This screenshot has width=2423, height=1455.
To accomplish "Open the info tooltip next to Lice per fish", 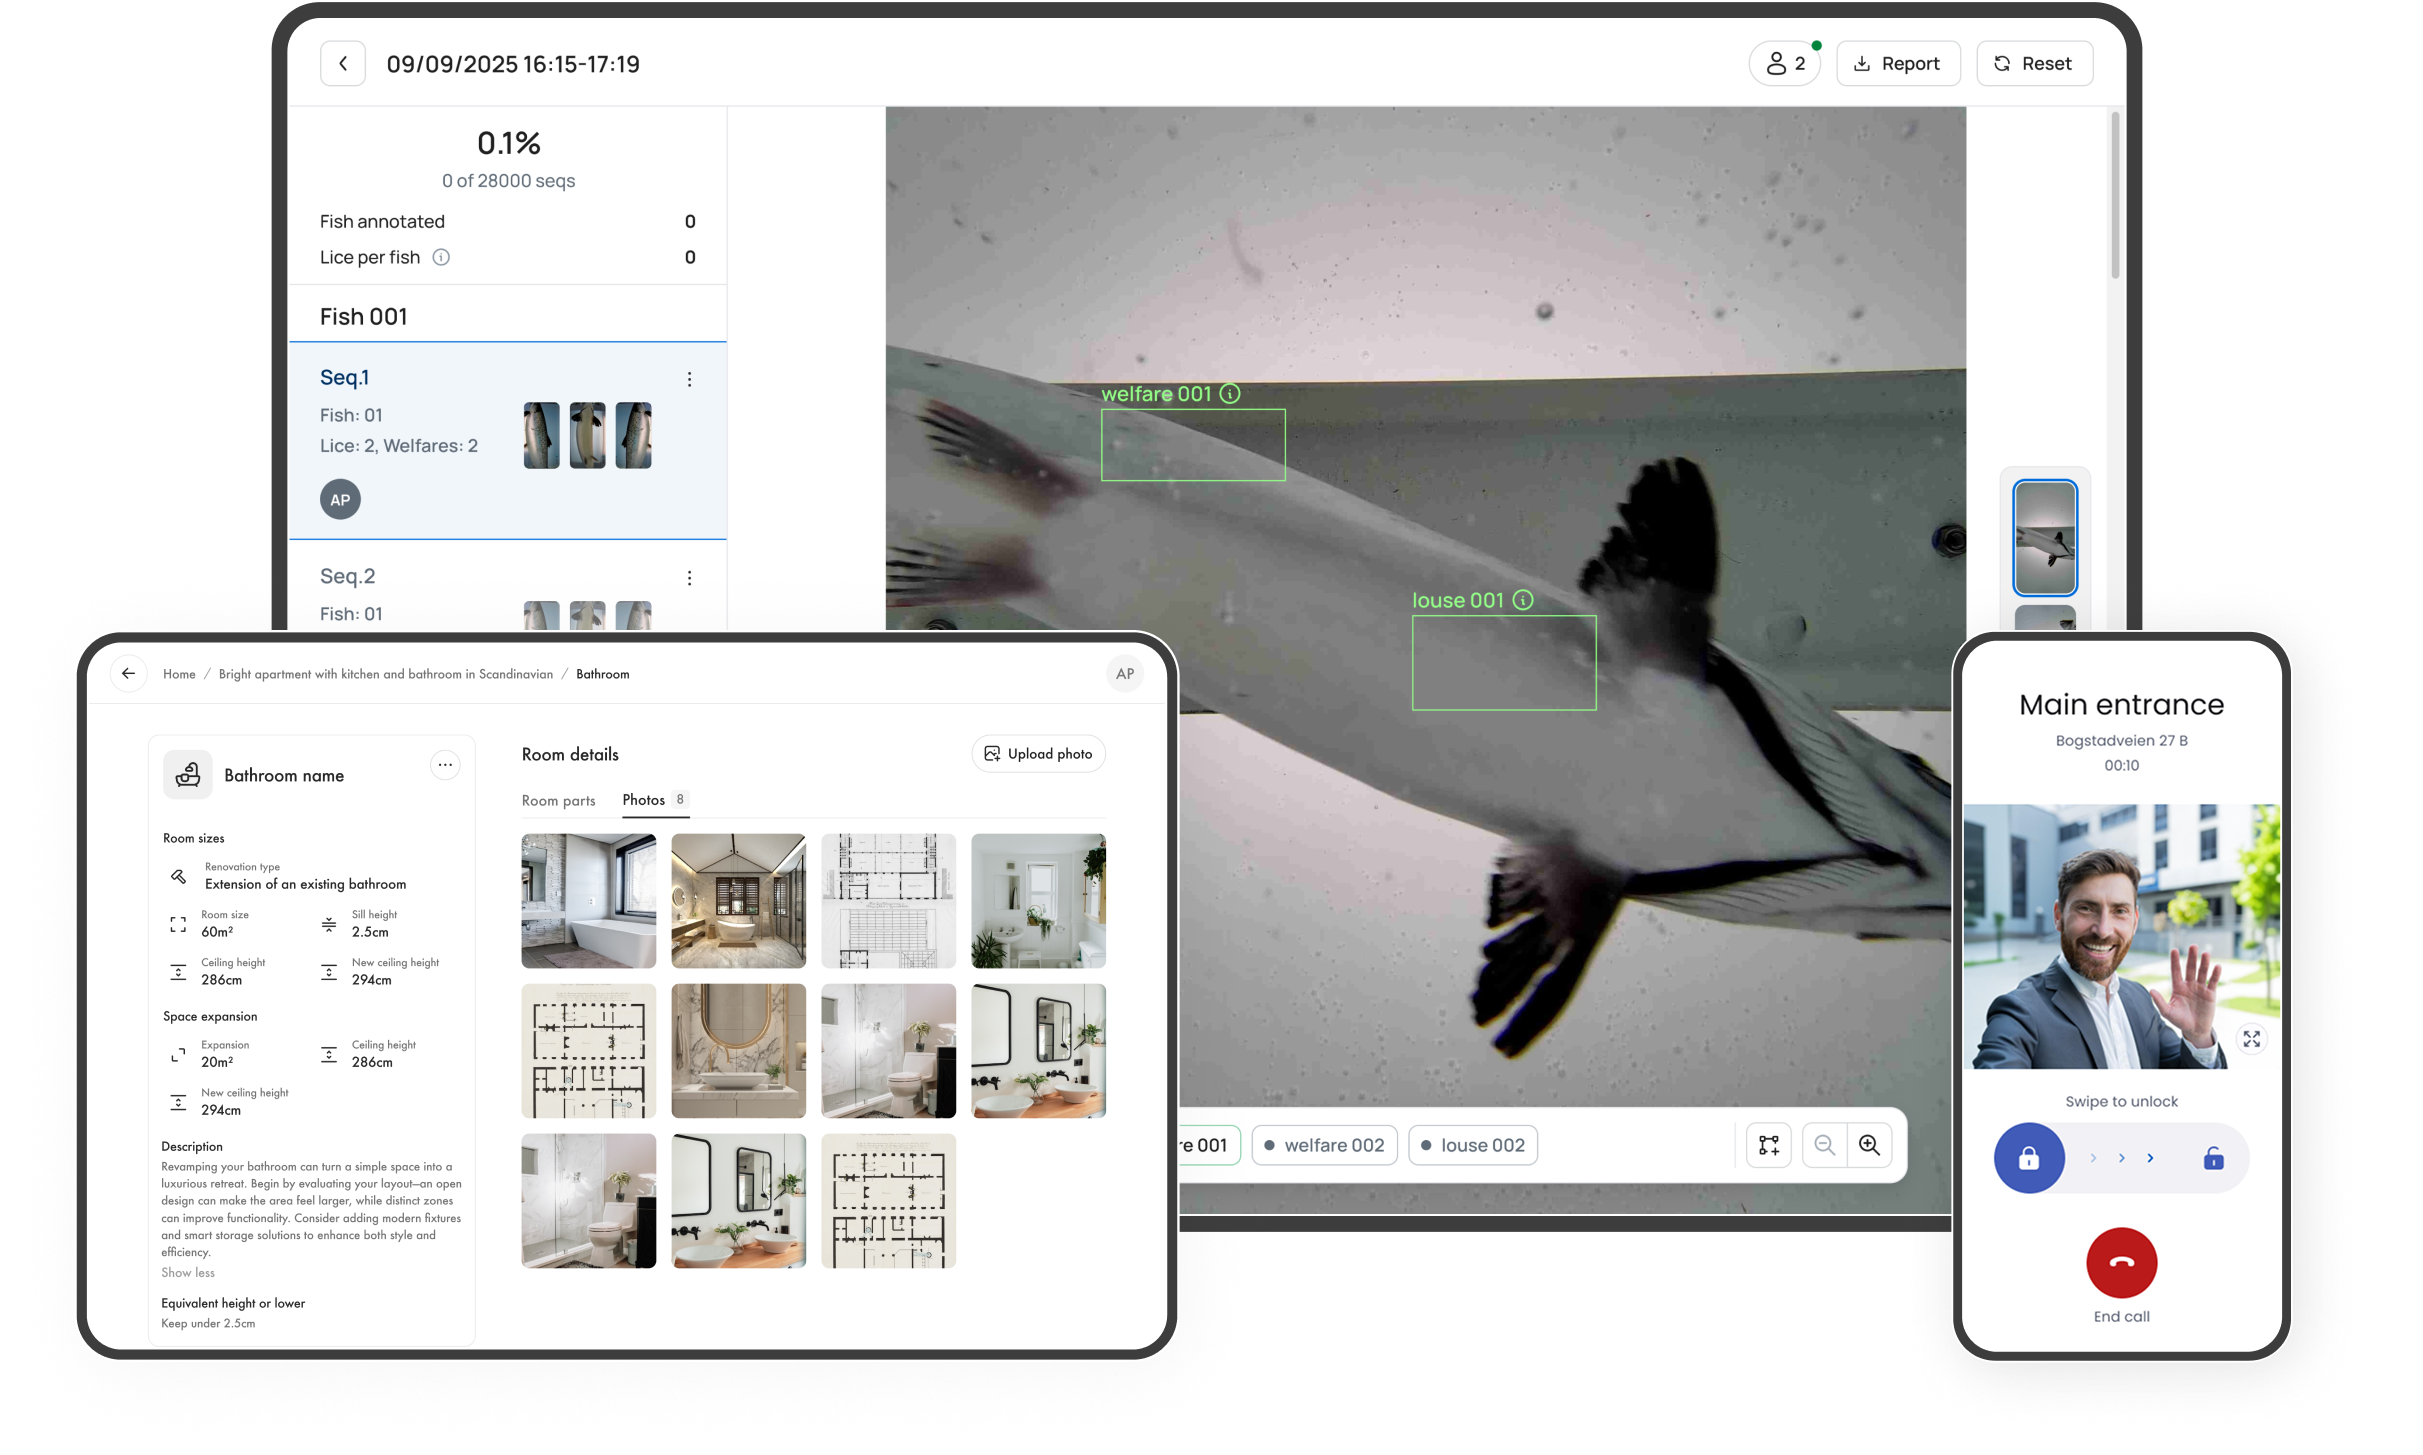I will point(443,257).
